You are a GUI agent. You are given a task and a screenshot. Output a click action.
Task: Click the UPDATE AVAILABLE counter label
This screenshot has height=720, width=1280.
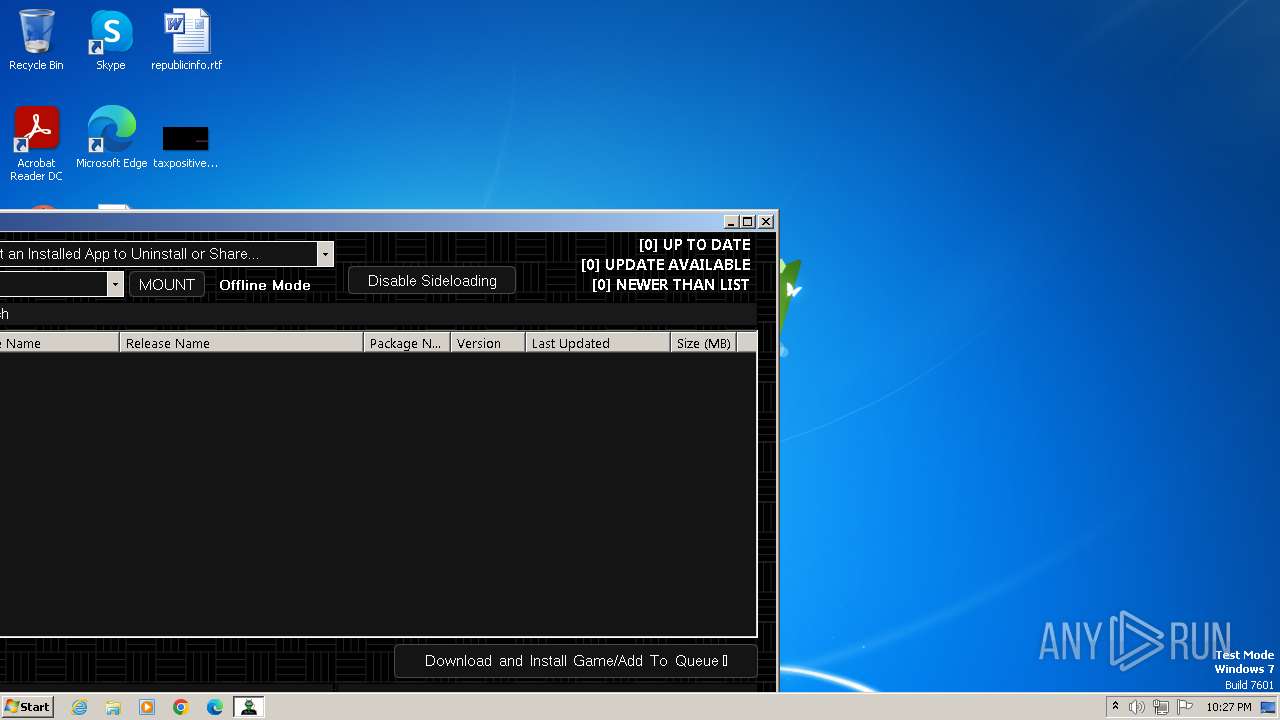tap(665, 265)
